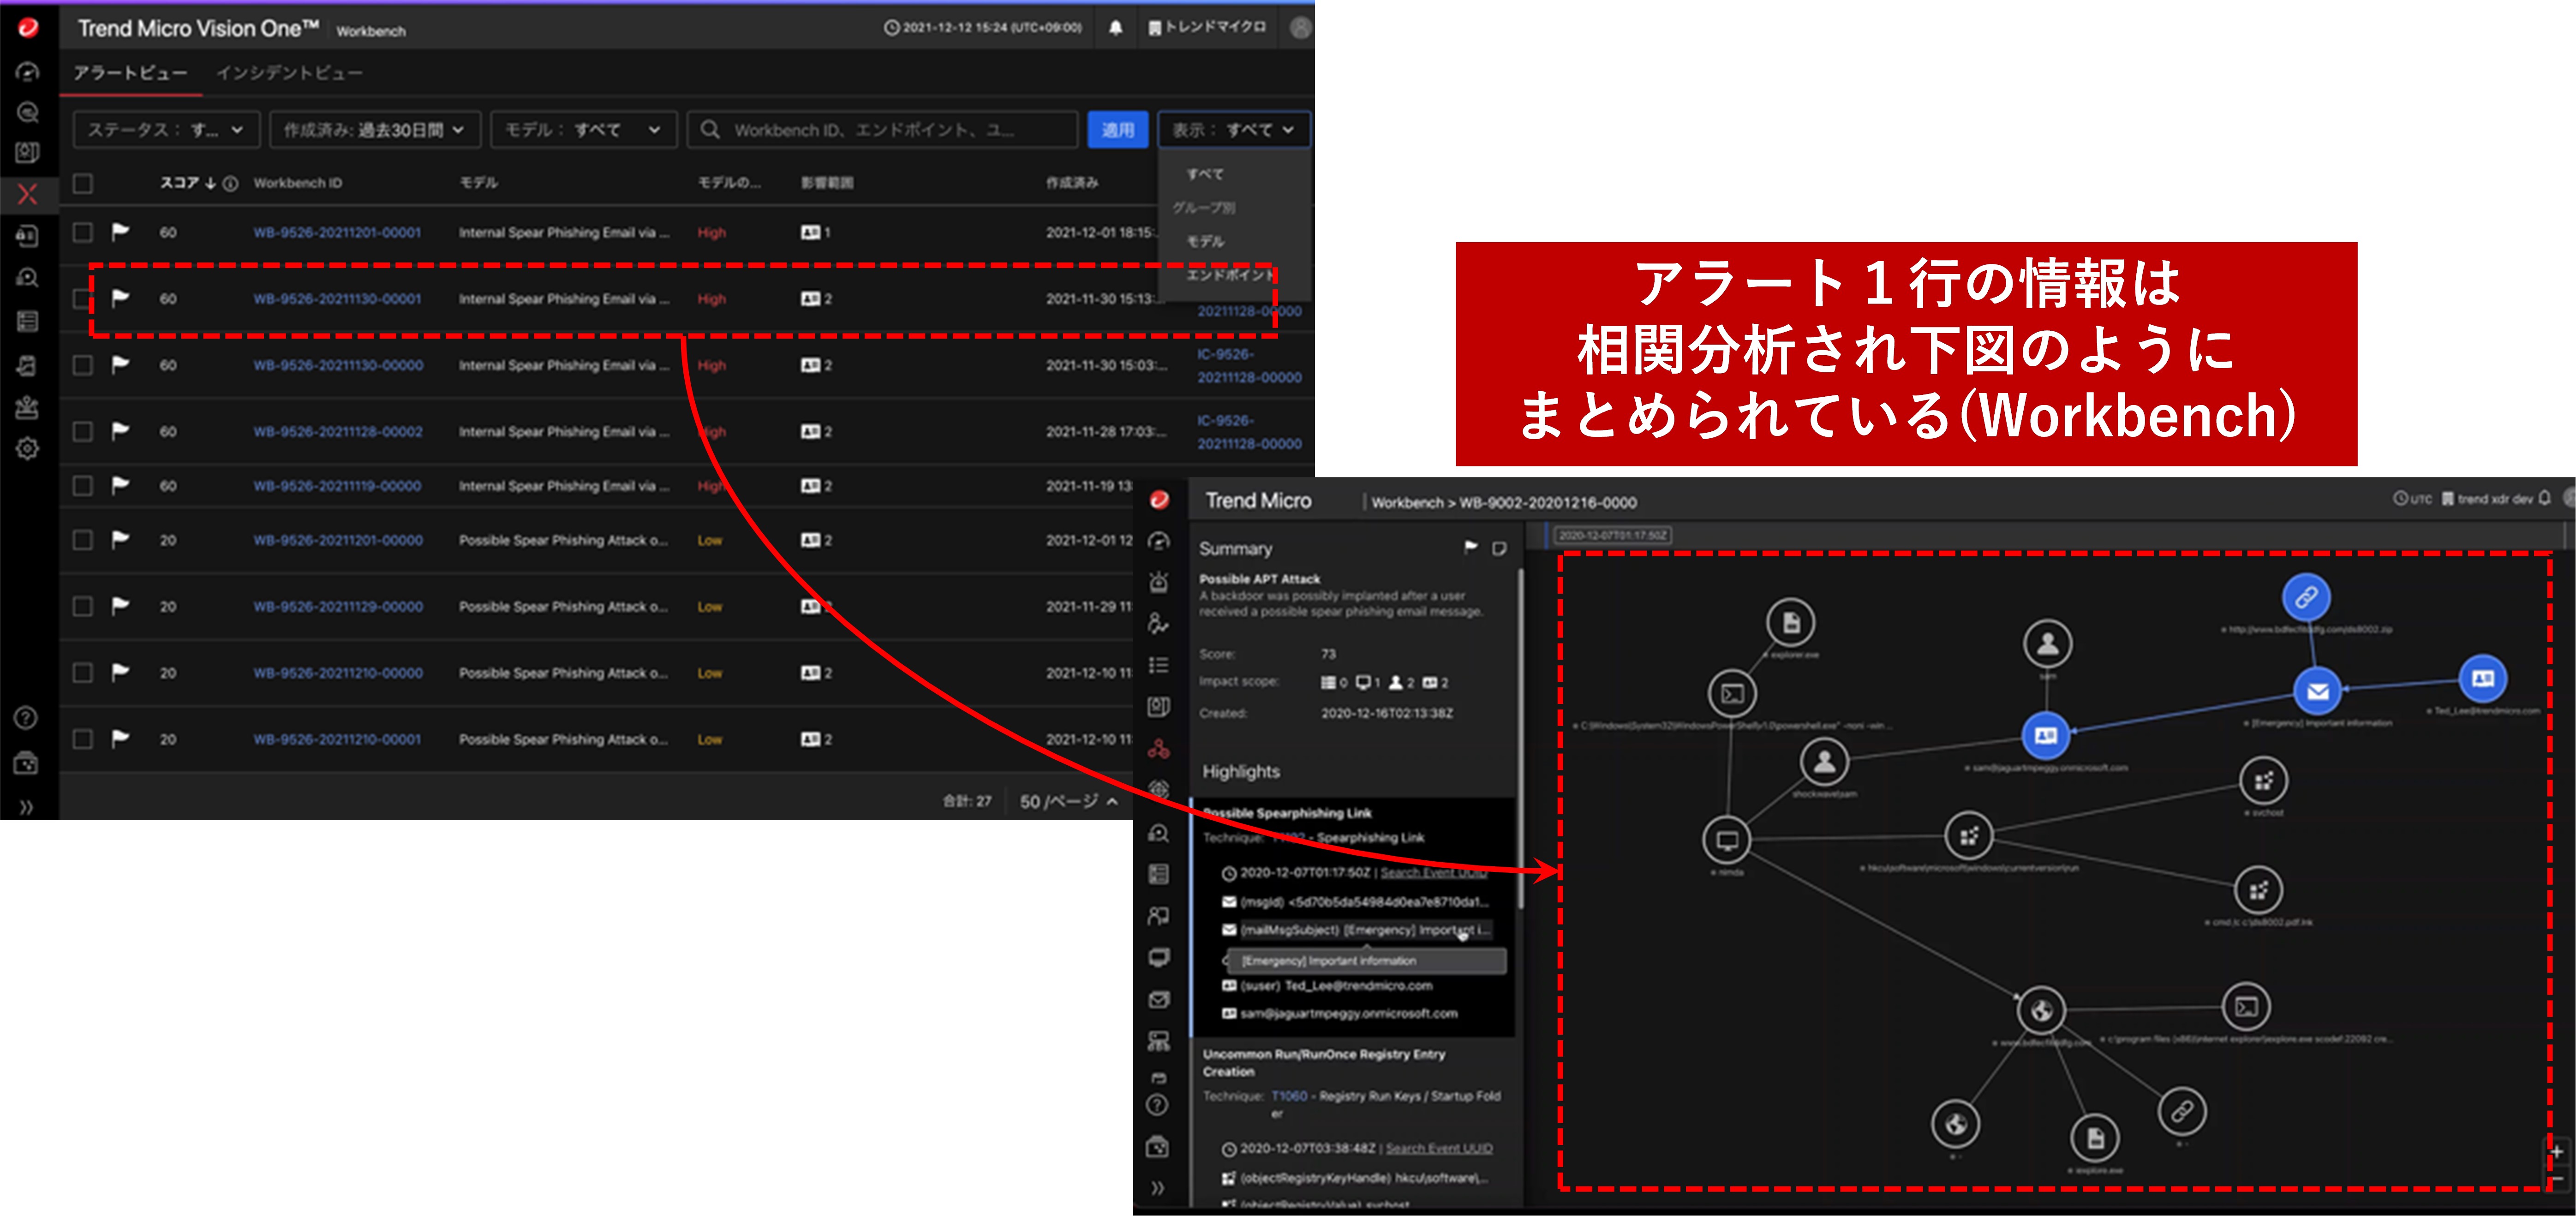
Task: Check the box for row WB-9526-20211129-00000
Action: point(83,606)
